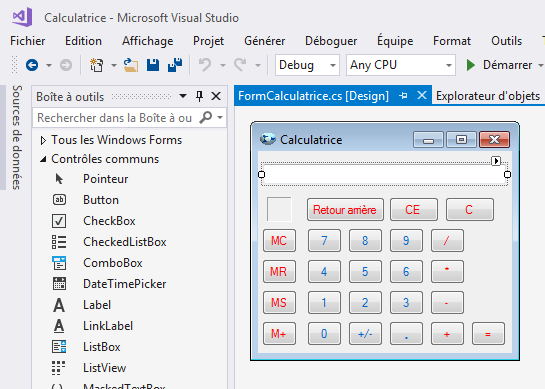Click the Open File folder icon
Viewport: 545px width, 389px height.
click(131, 65)
